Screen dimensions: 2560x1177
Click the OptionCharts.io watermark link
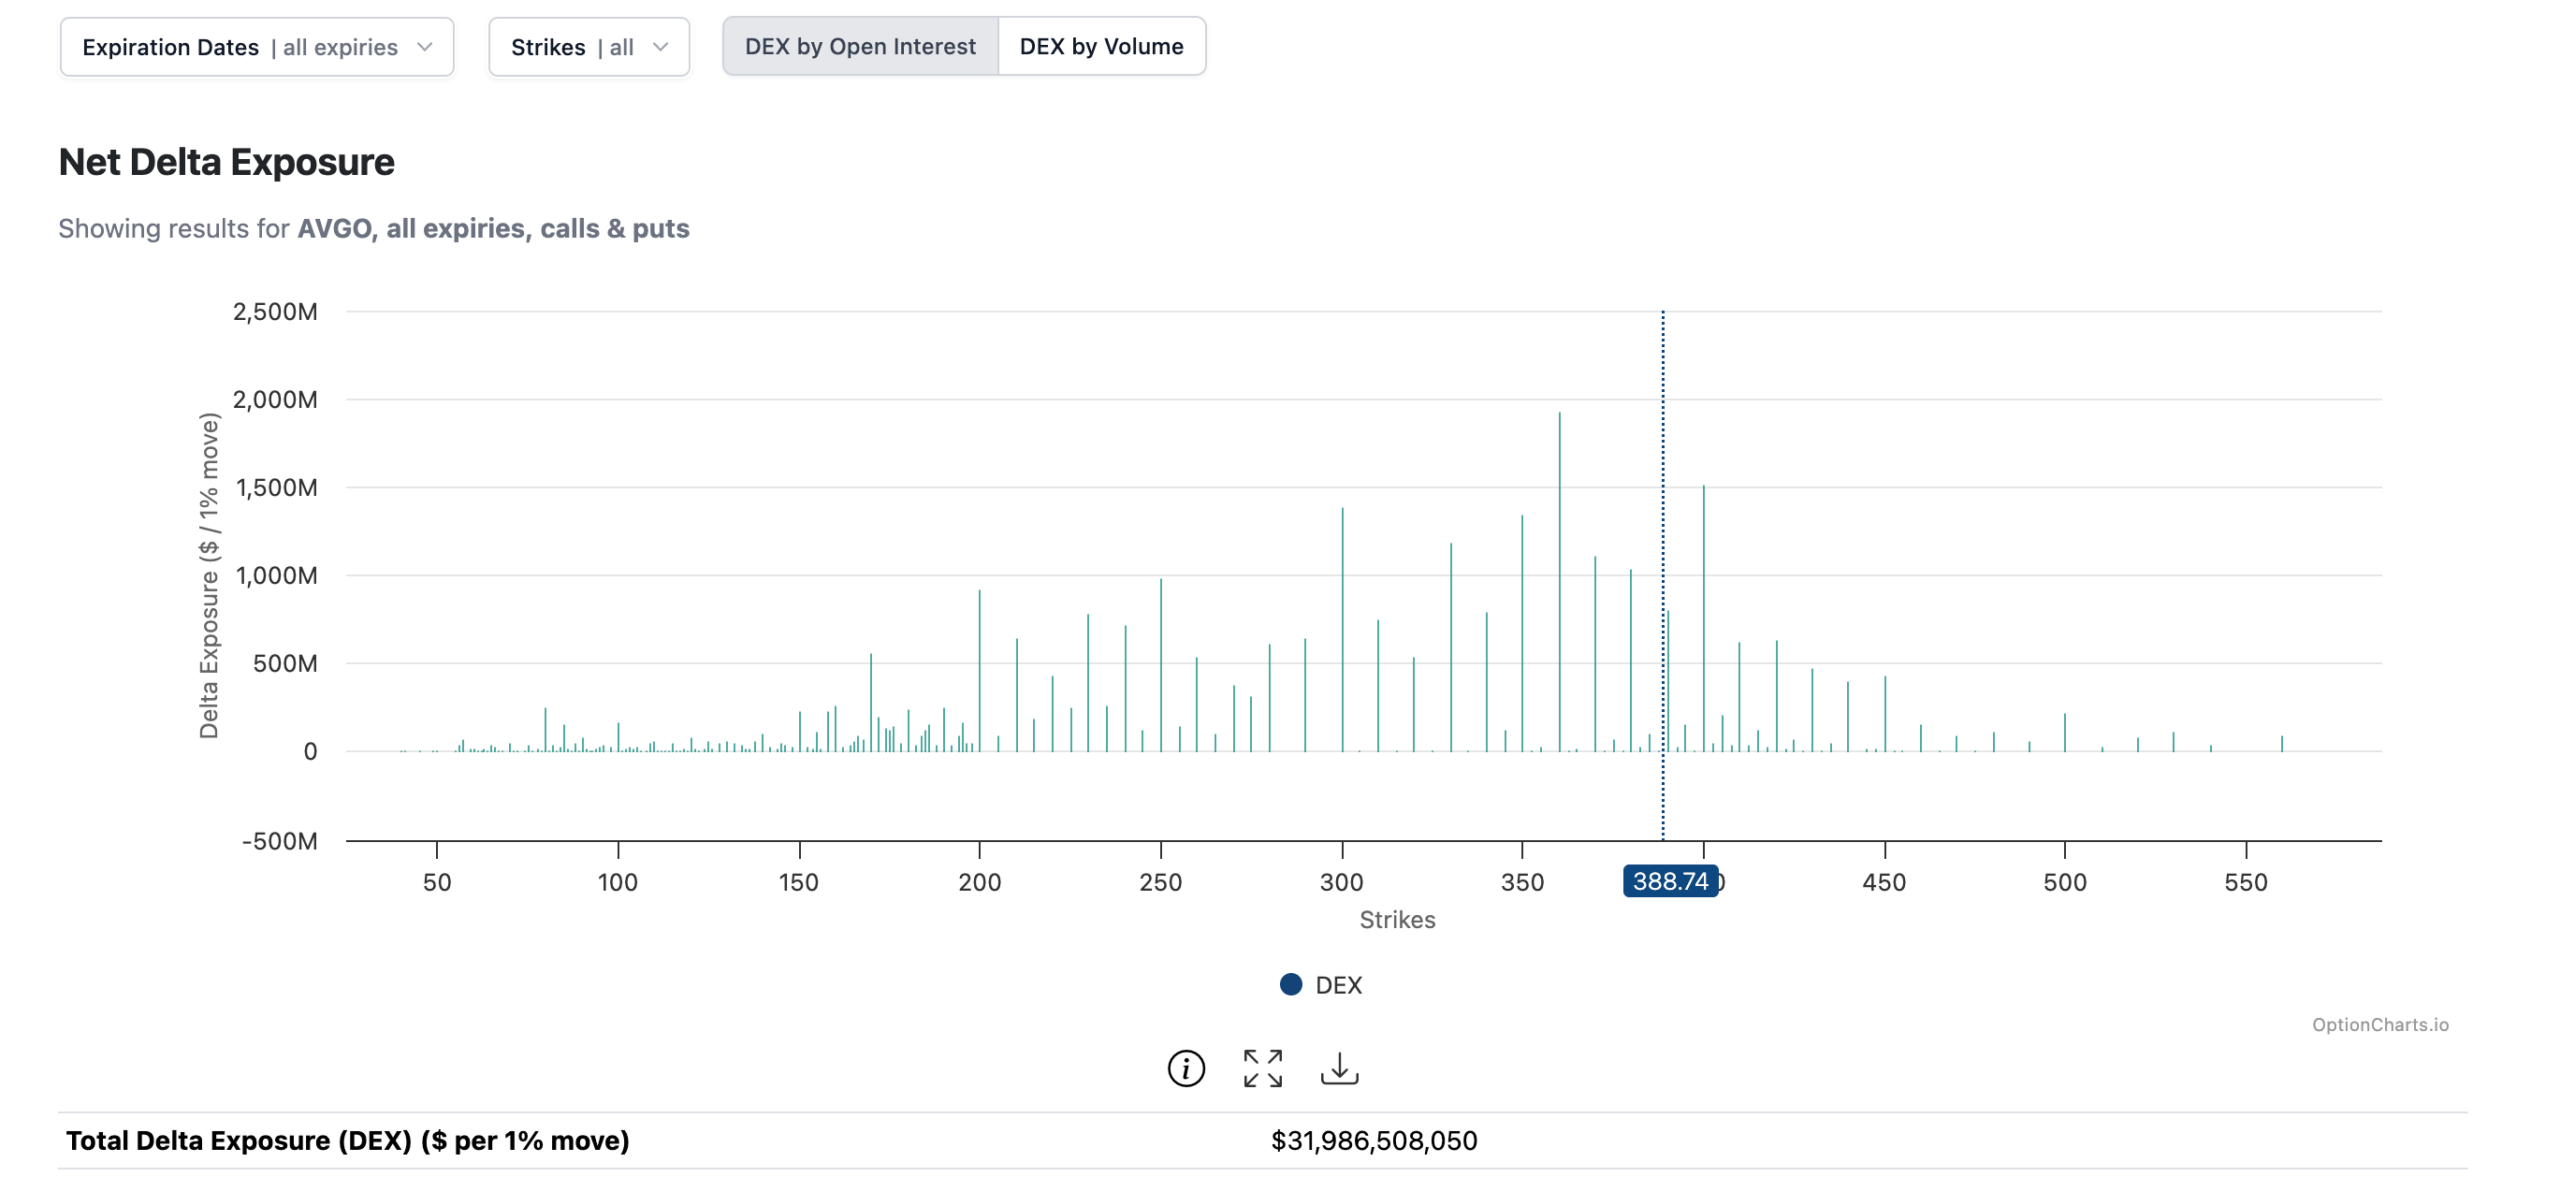pyautogui.click(x=2379, y=1024)
